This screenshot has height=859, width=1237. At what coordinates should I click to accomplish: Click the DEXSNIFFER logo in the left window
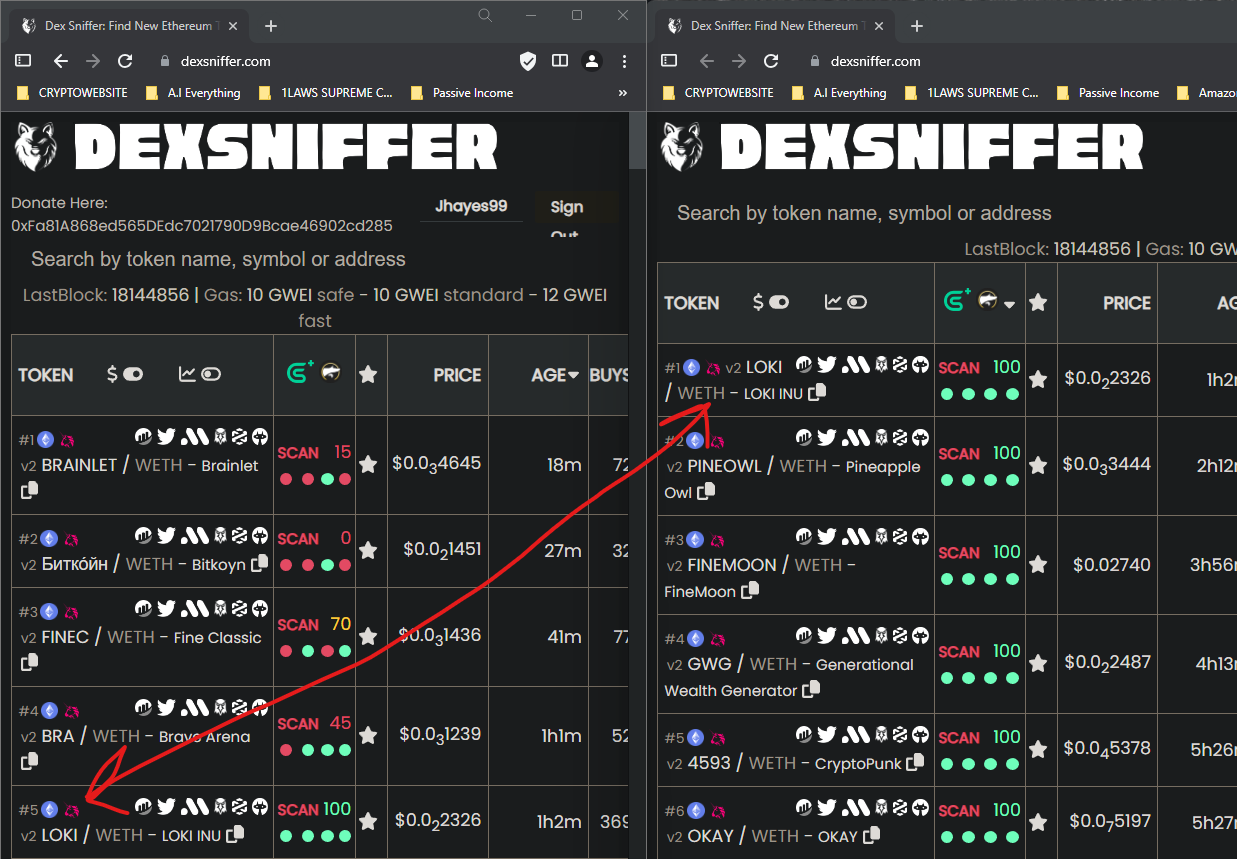pyautogui.click(x=257, y=148)
